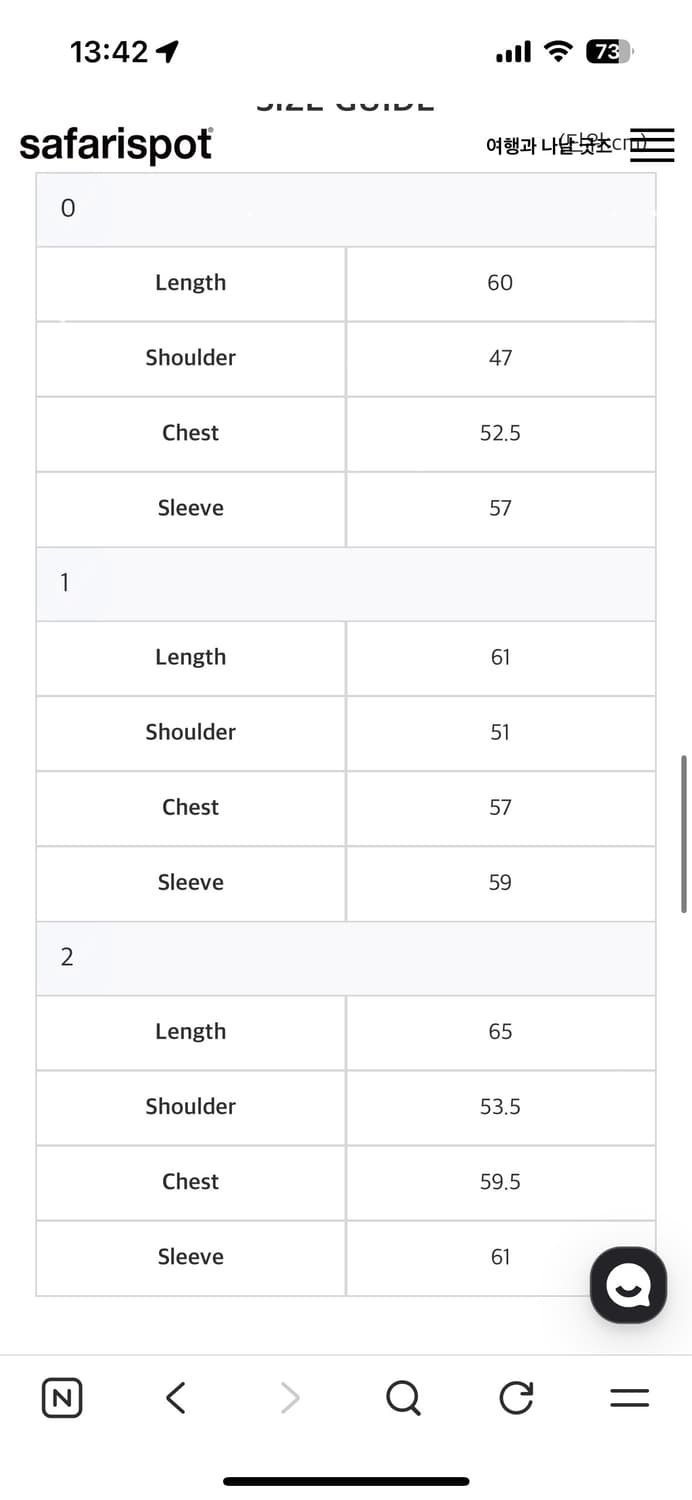The width and height of the screenshot is (692, 1500).
Task: Tap the Sleeve label under size 1
Action: click(190, 882)
